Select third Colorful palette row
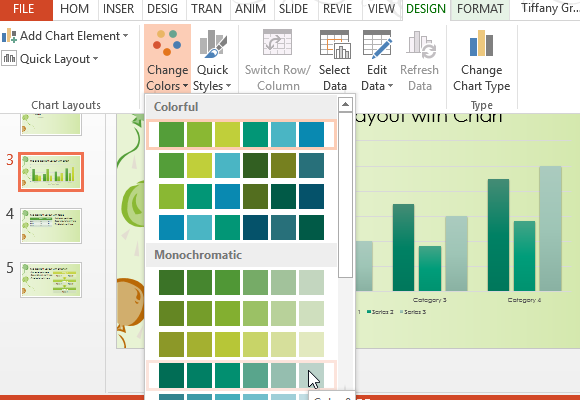Viewport: 580px width, 400px height. (x=241, y=196)
